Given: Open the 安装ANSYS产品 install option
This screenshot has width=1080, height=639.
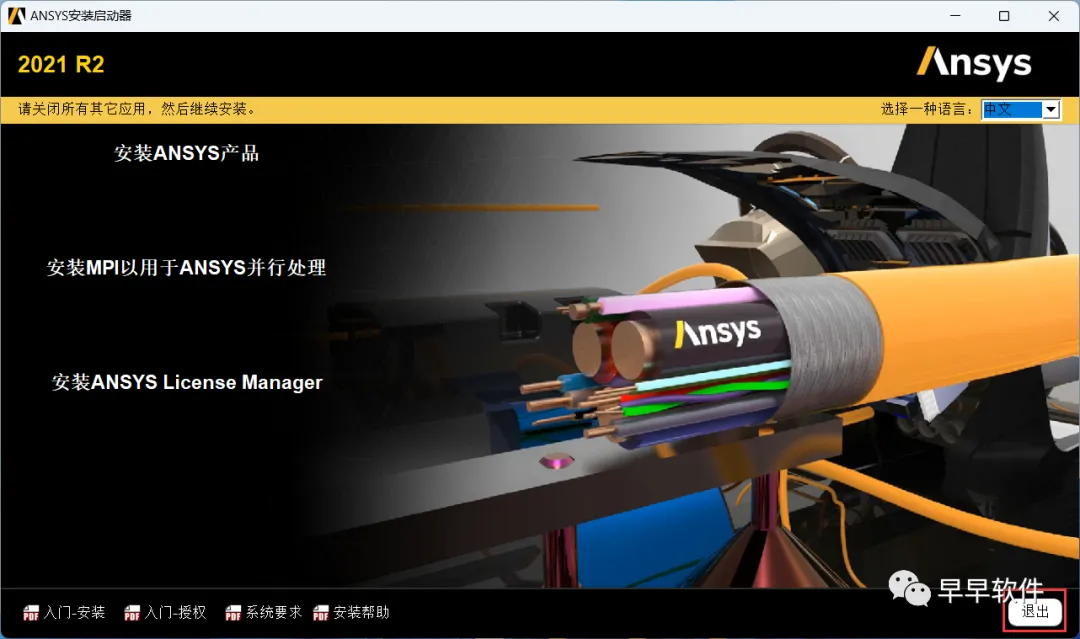Looking at the screenshot, I should 186,153.
